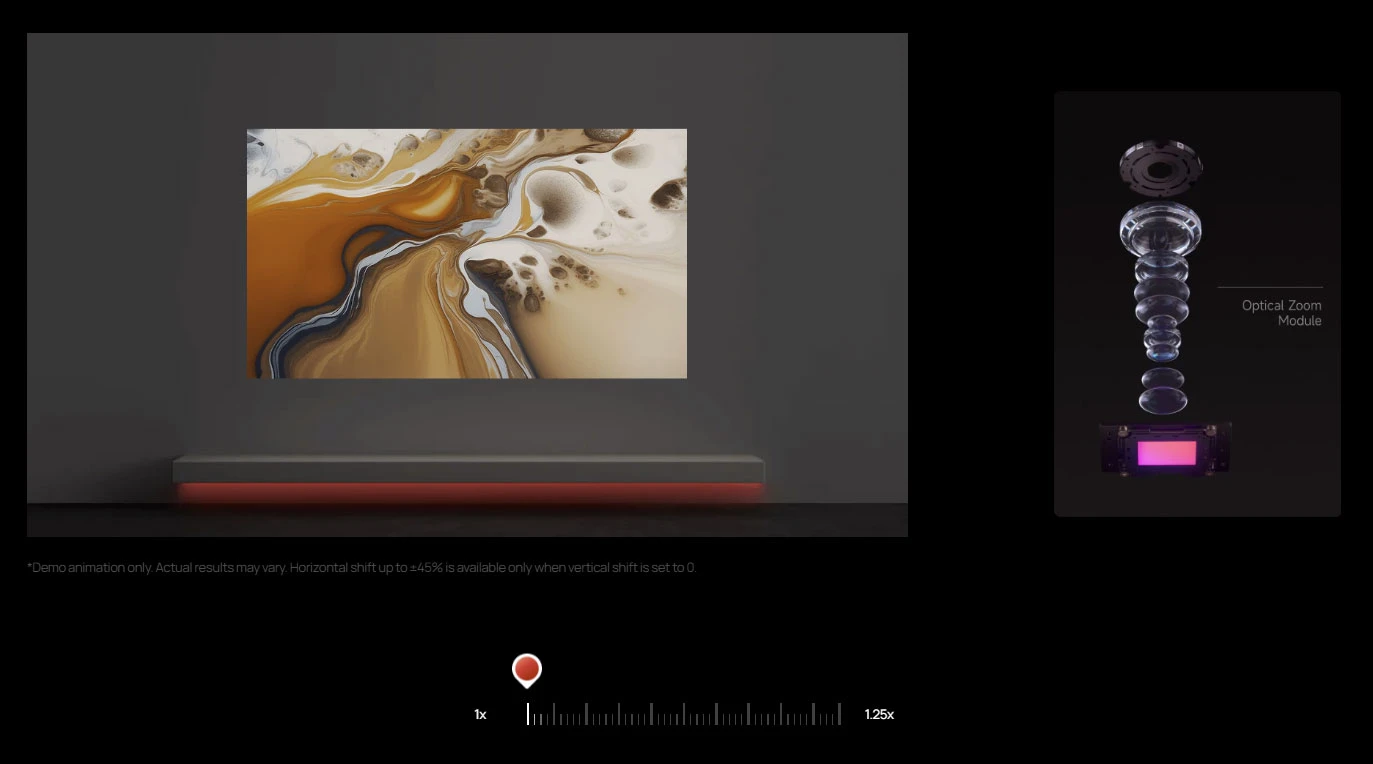
Task: Click the red zoom slider handle
Action: tap(527, 669)
